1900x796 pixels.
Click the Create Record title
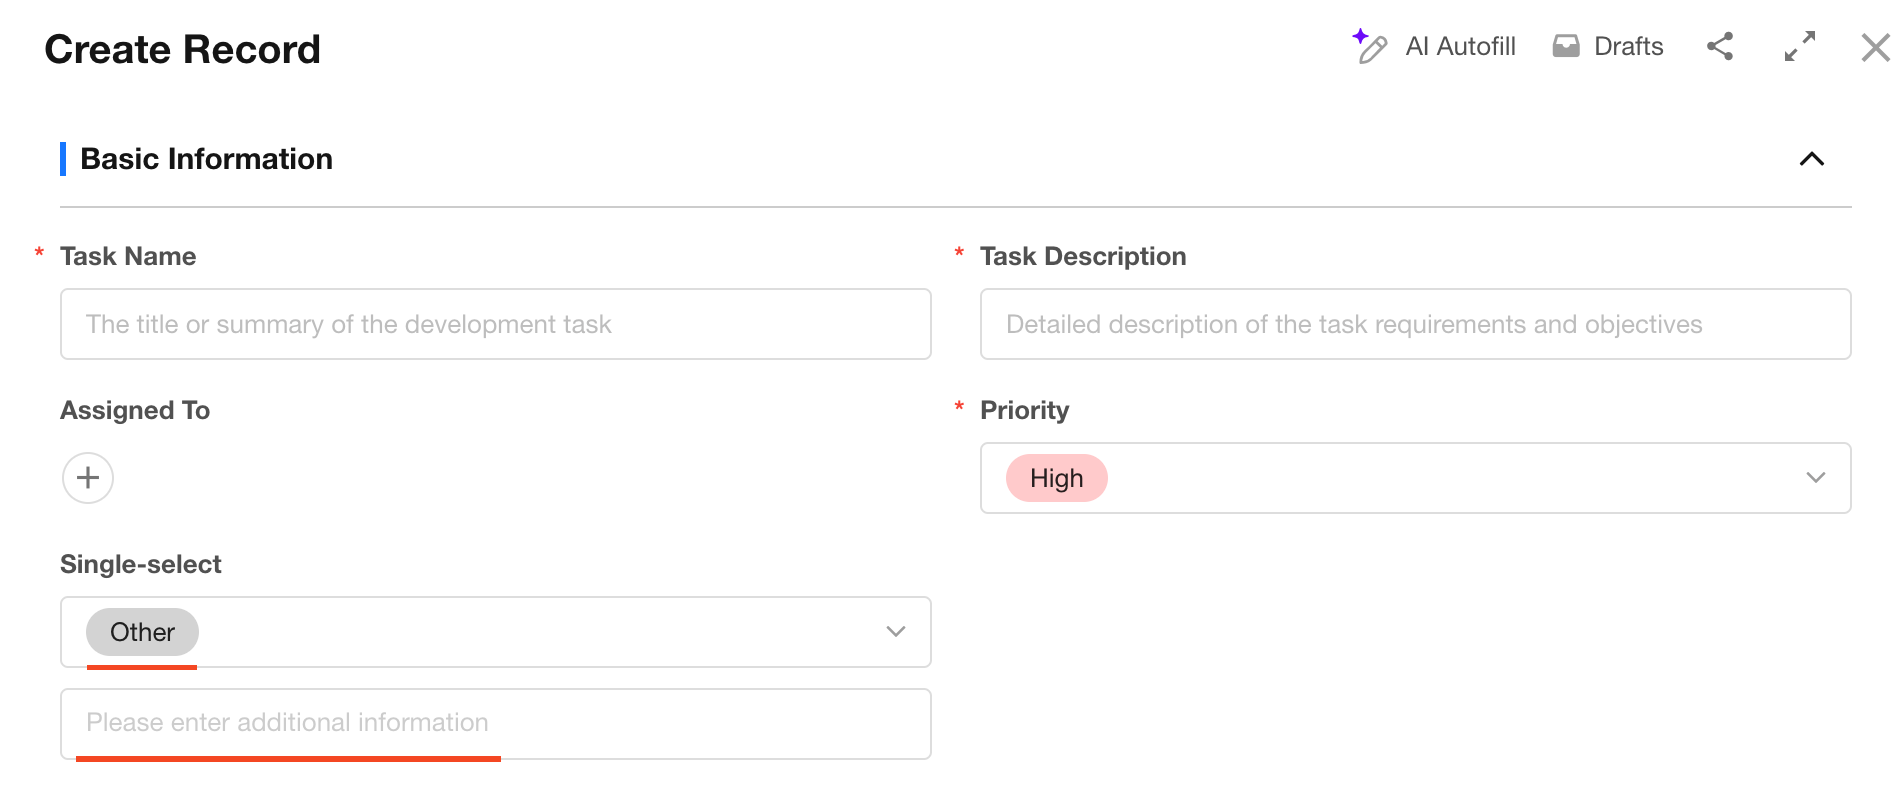(x=182, y=49)
